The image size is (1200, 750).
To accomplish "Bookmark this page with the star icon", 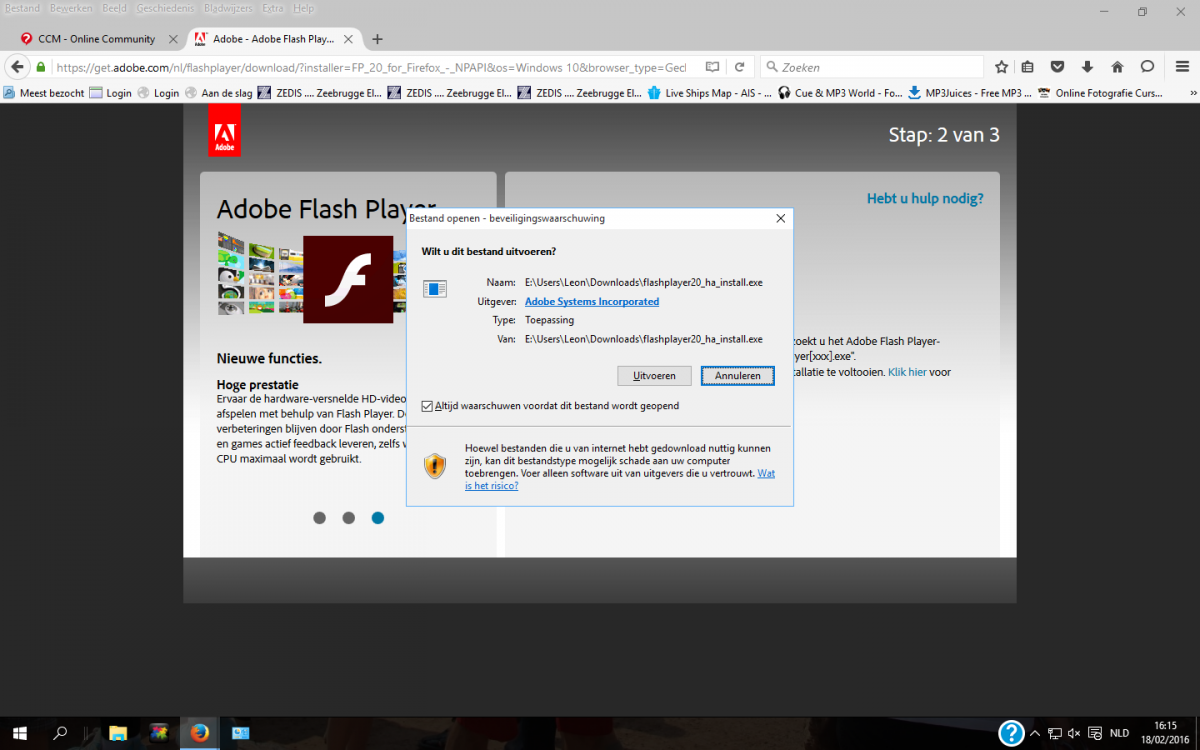I will [1002, 67].
